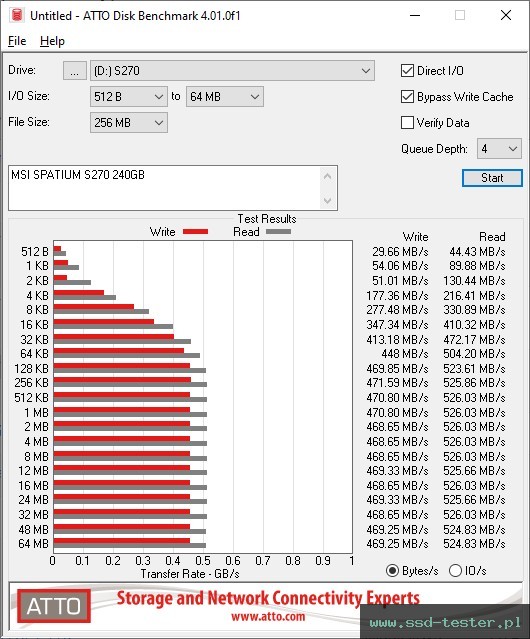Open the ending I/O Size dropdown 64 MB
The image size is (530, 639).
pos(224,97)
